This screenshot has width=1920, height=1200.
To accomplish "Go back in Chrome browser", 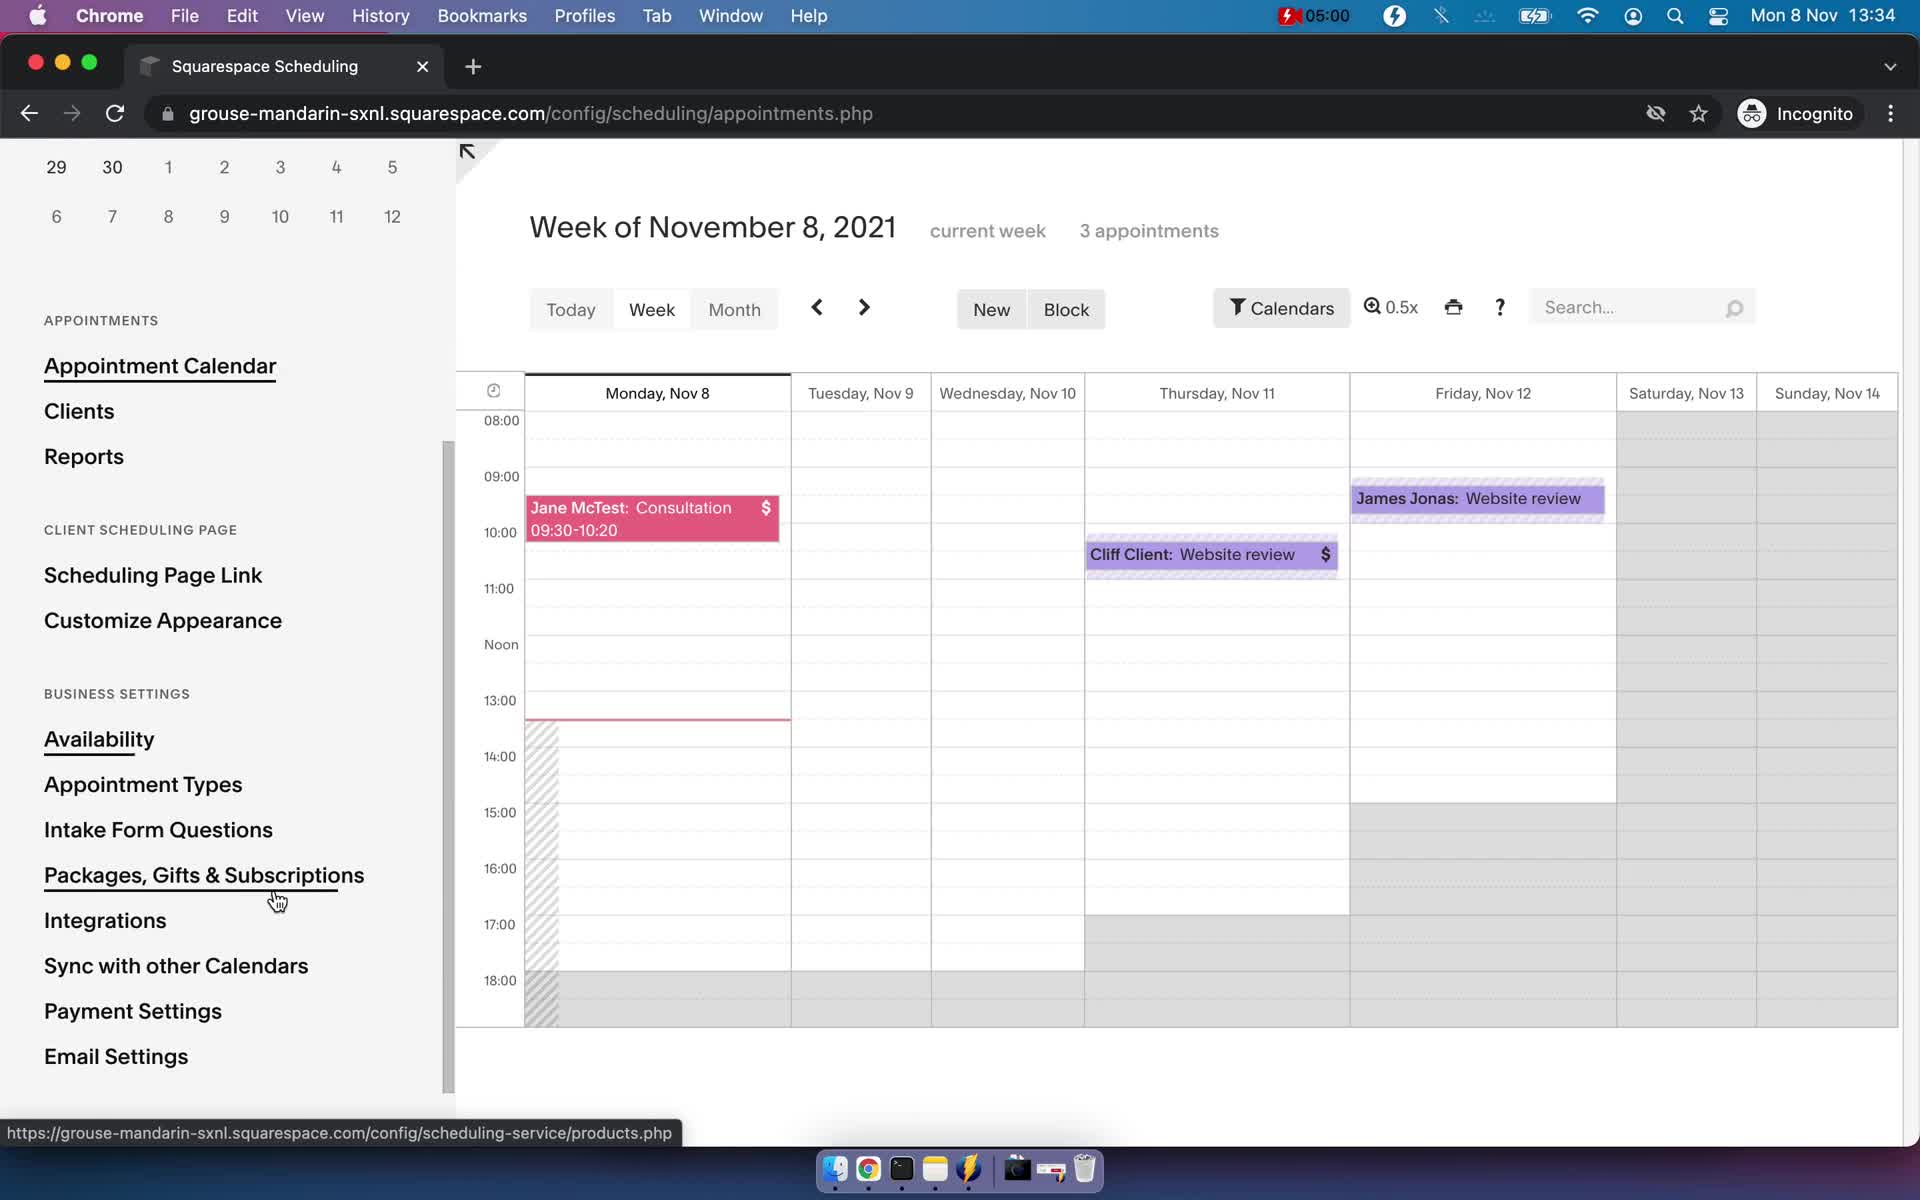I will click(29, 113).
